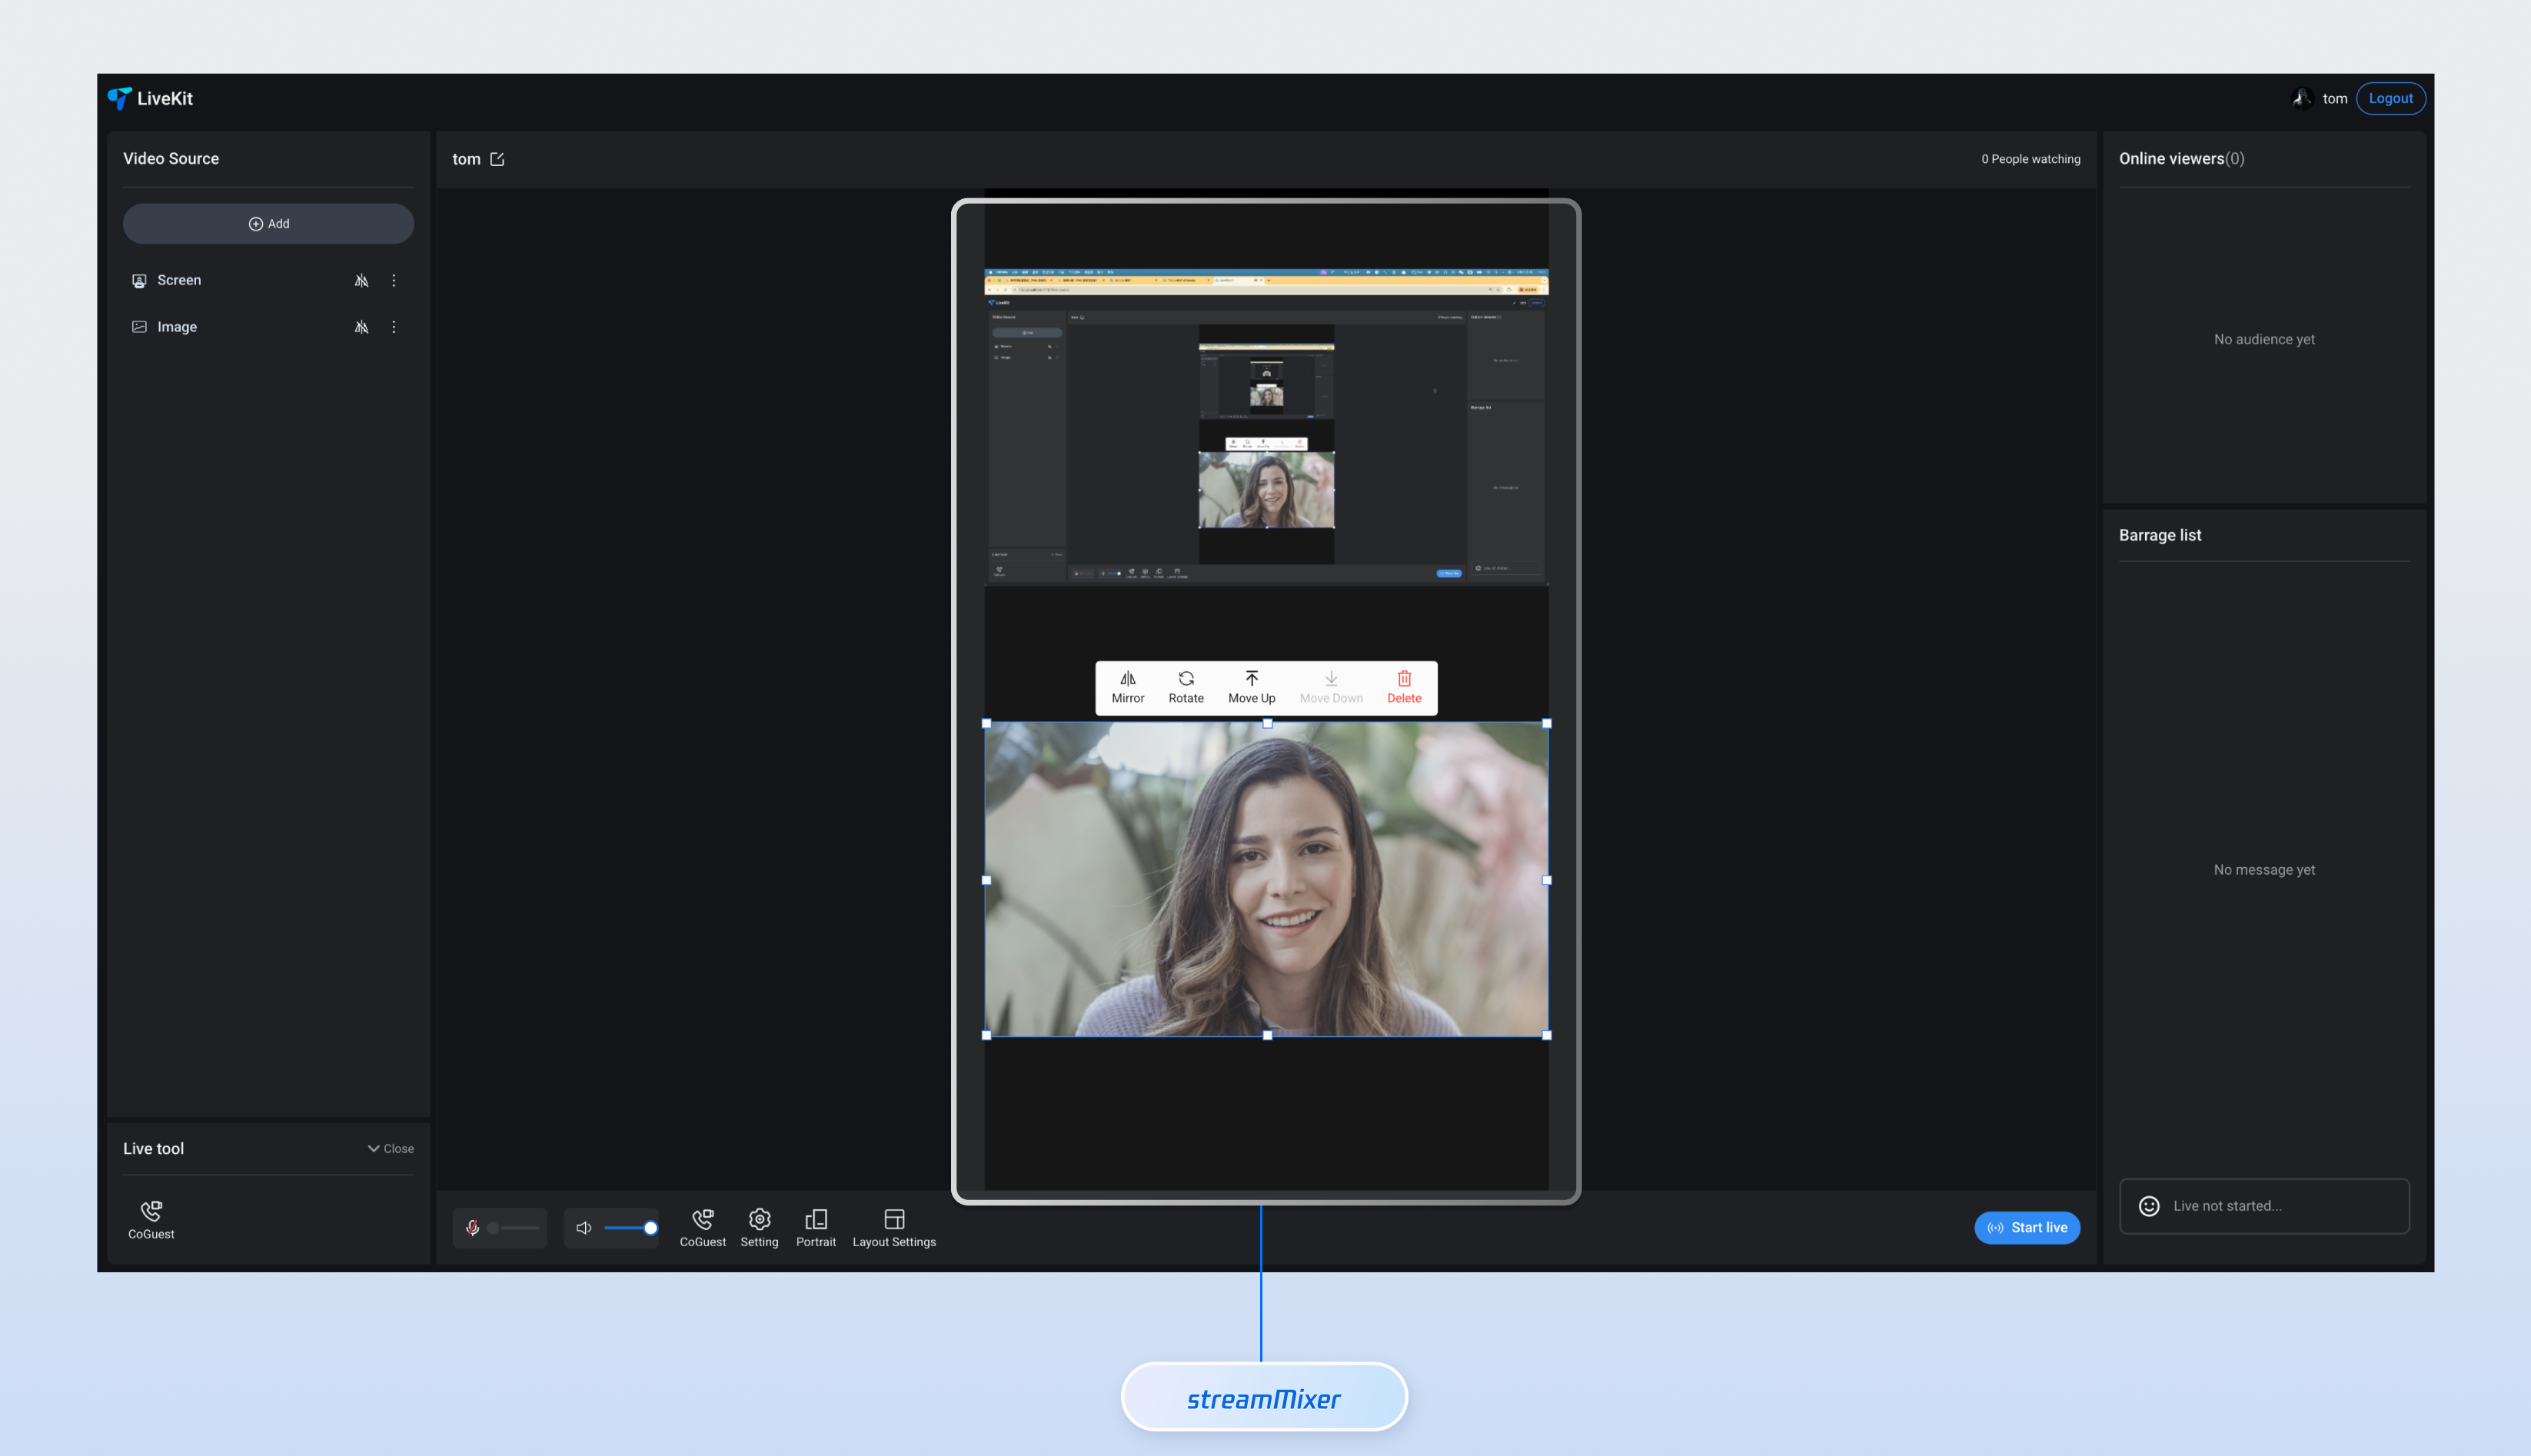This screenshot has height=1456, width=2531.
Task: Toggle mirror for the Screen source
Action: pyautogui.click(x=361, y=281)
